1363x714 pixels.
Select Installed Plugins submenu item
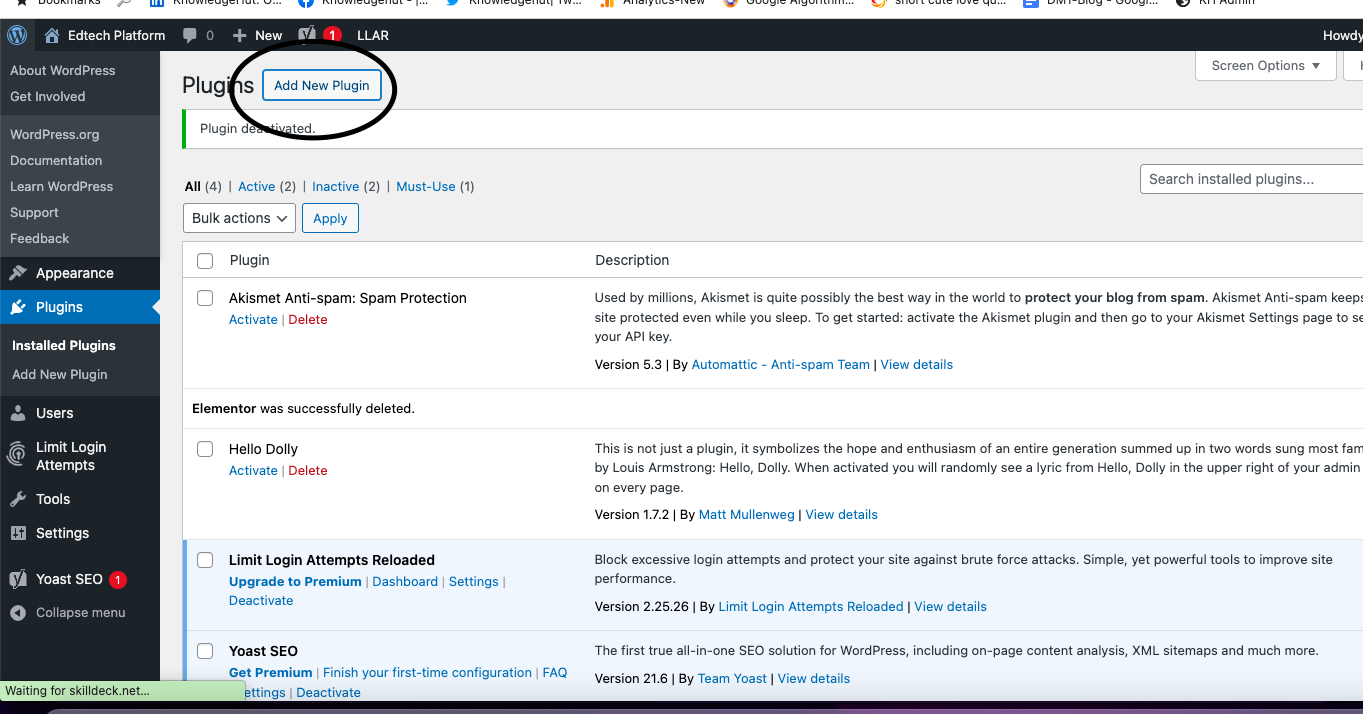tap(64, 345)
